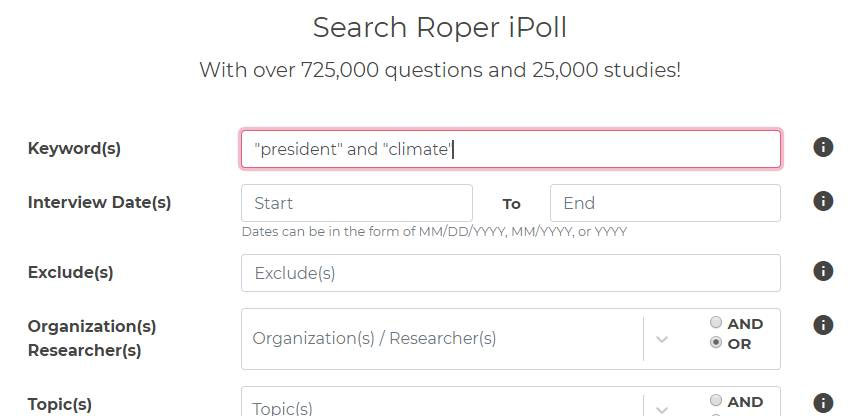Focus the Start interview date field

click(x=357, y=203)
